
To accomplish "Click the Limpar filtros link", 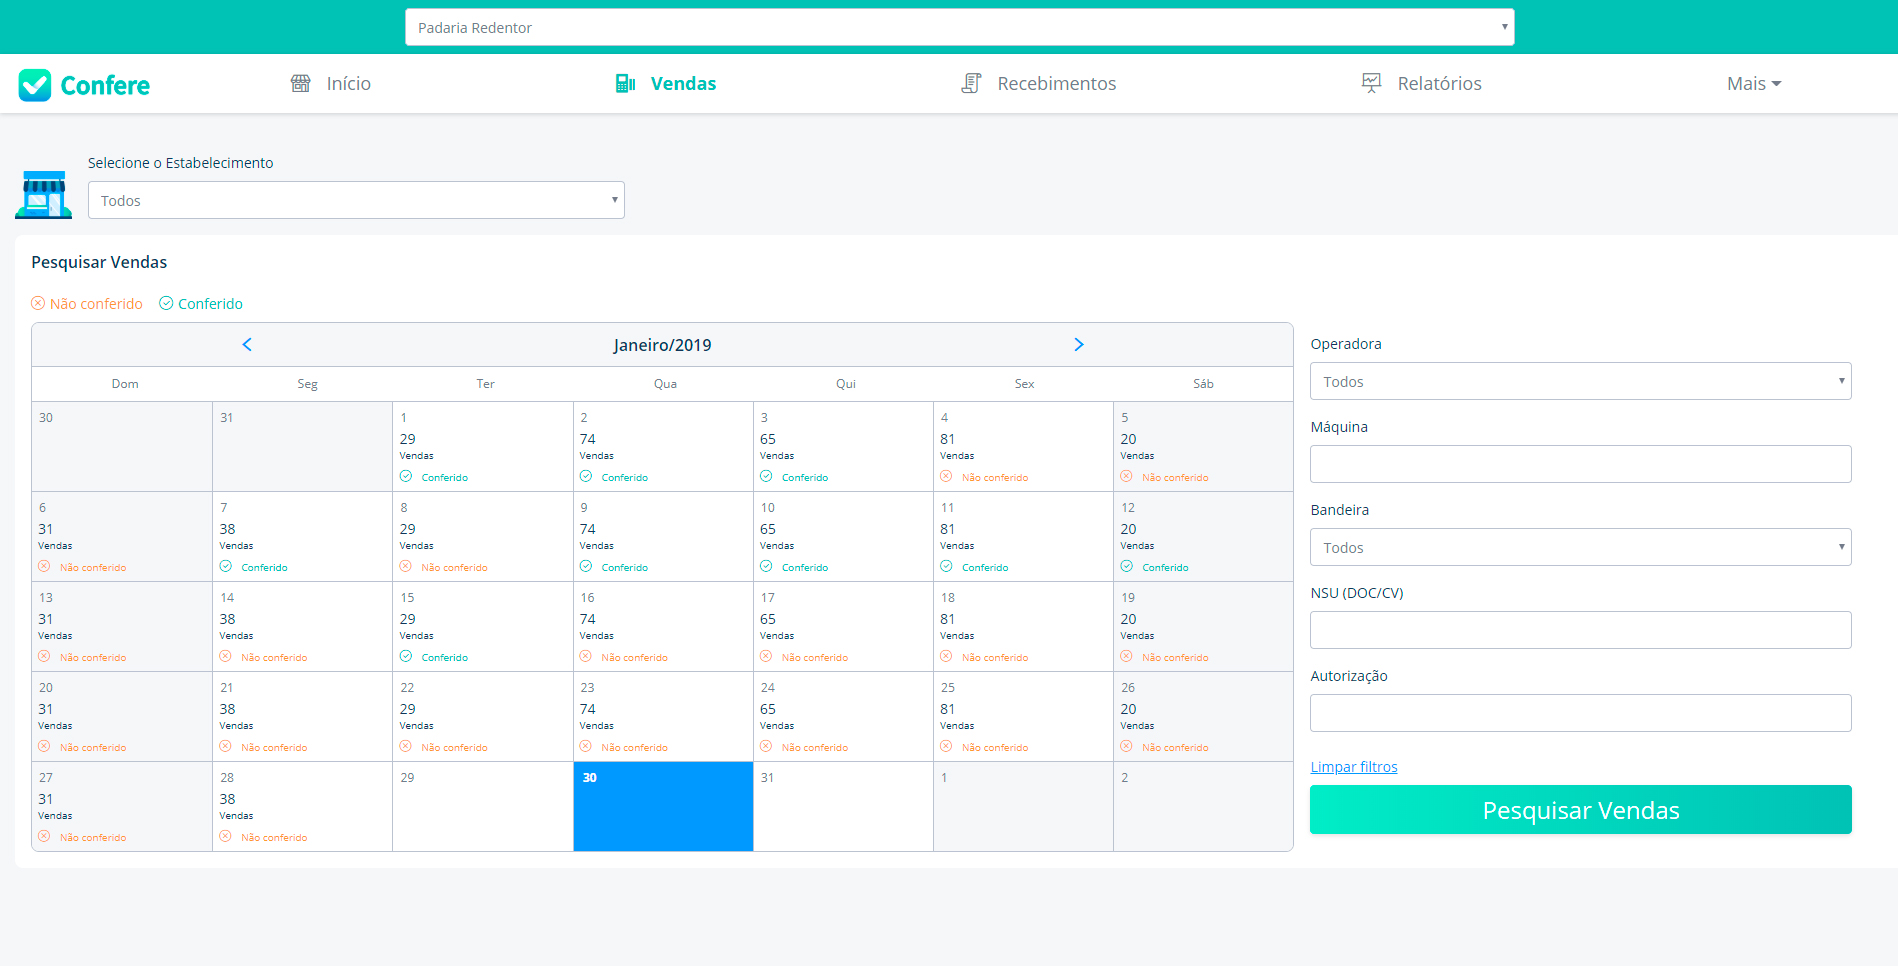I will click(1353, 767).
